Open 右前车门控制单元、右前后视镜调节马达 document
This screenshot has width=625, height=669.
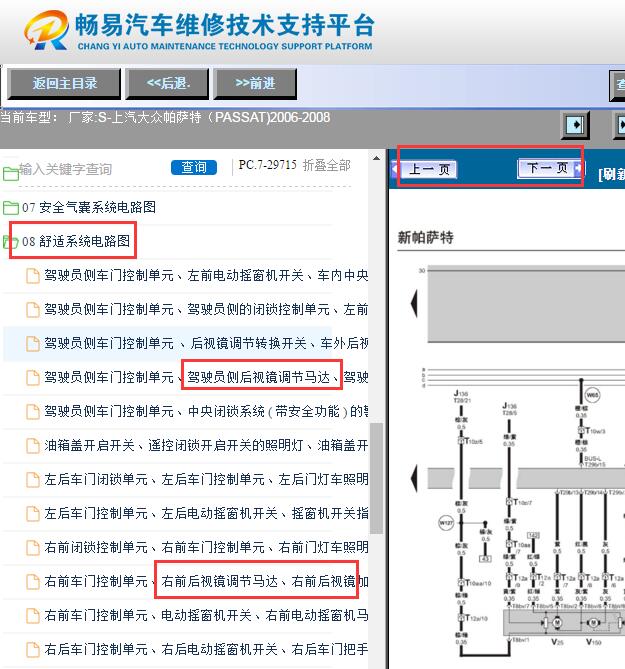(206, 582)
